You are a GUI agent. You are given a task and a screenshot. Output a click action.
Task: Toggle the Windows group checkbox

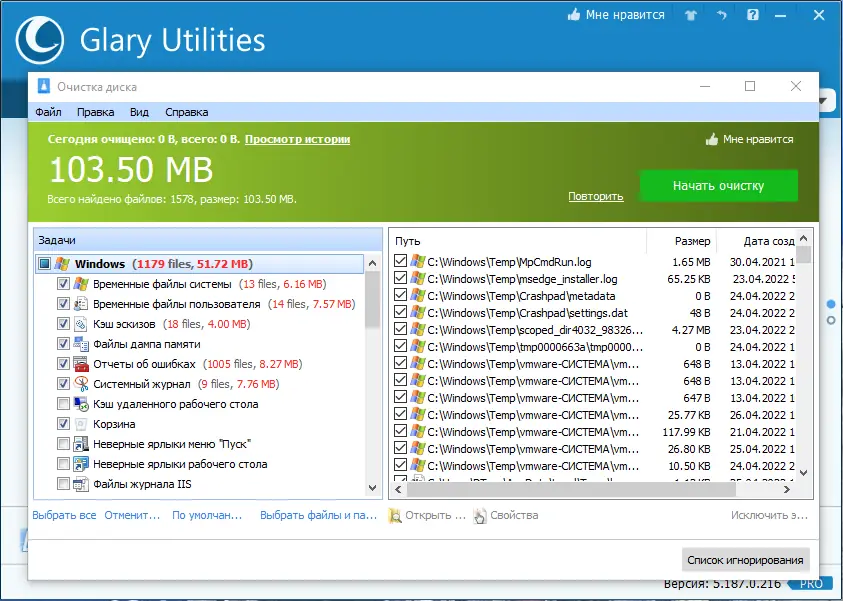click(45, 264)
